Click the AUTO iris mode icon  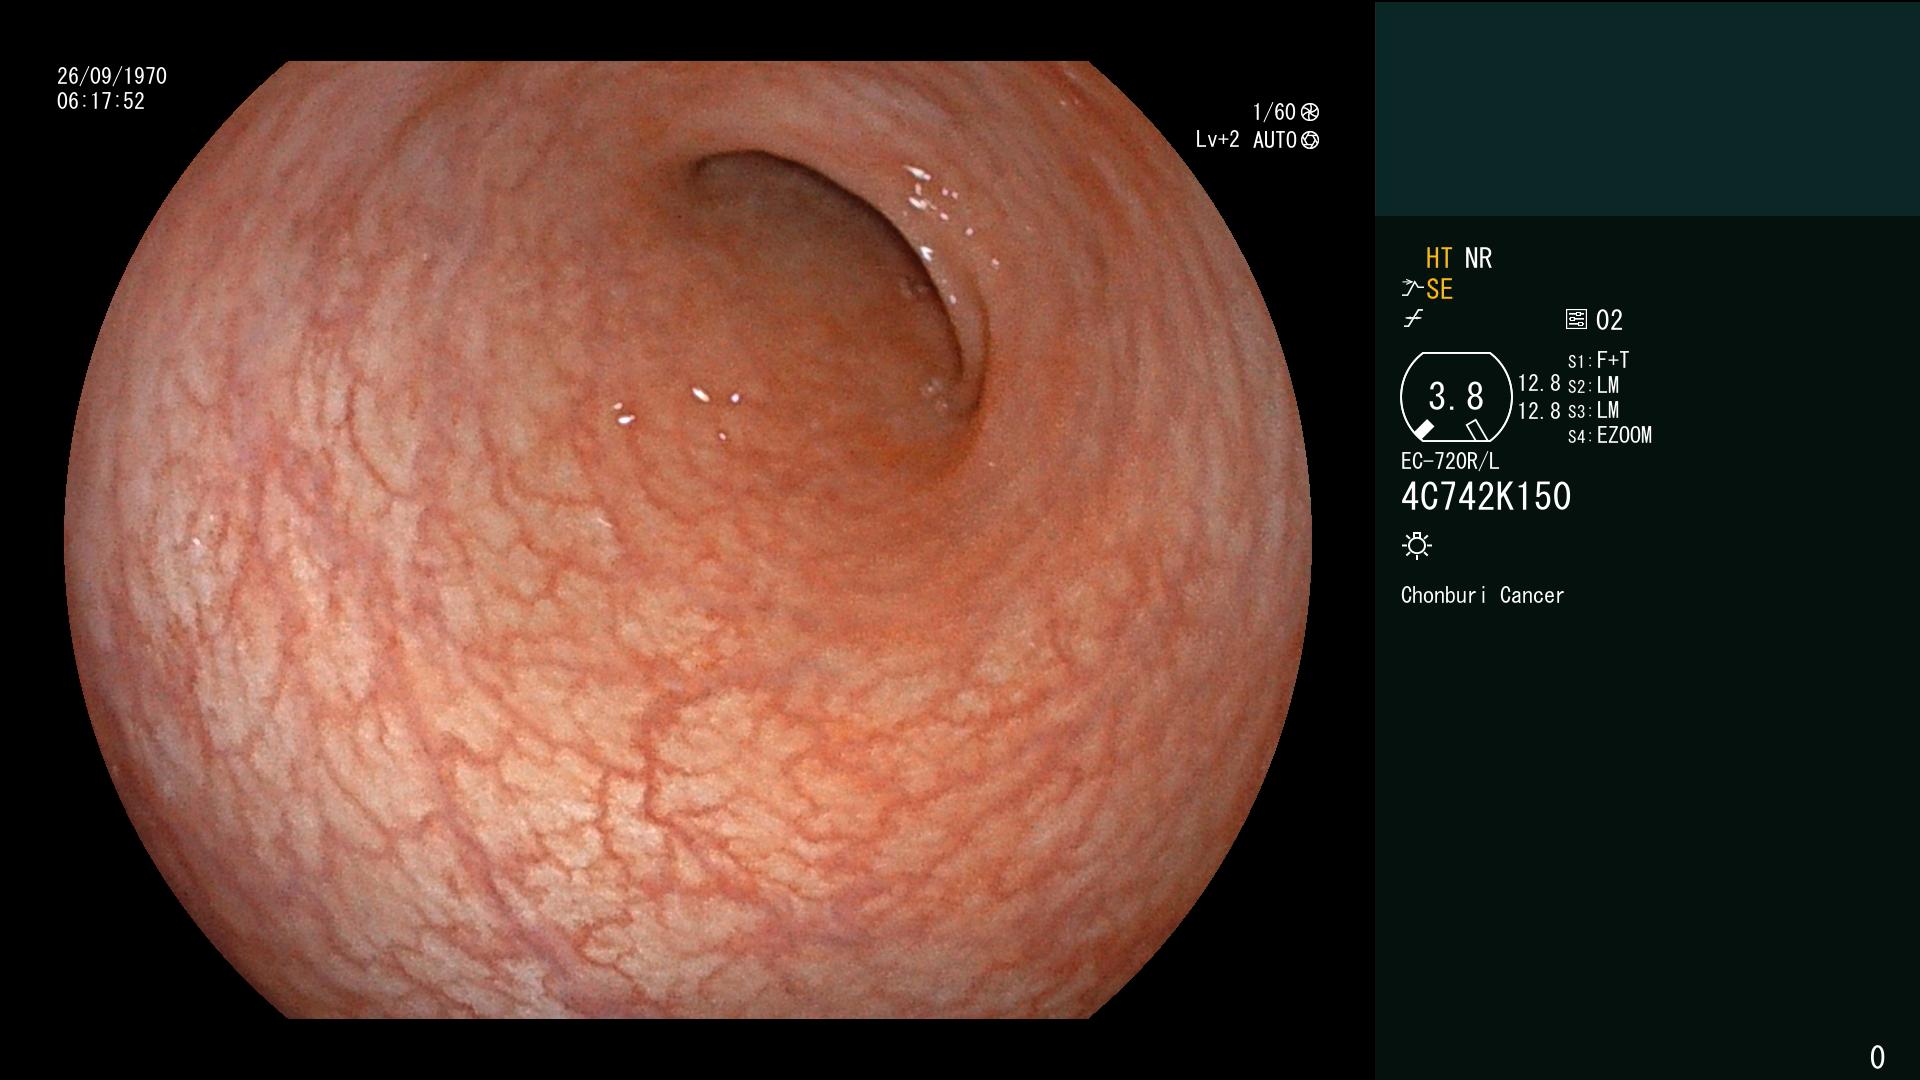[x=1310, y=140]
